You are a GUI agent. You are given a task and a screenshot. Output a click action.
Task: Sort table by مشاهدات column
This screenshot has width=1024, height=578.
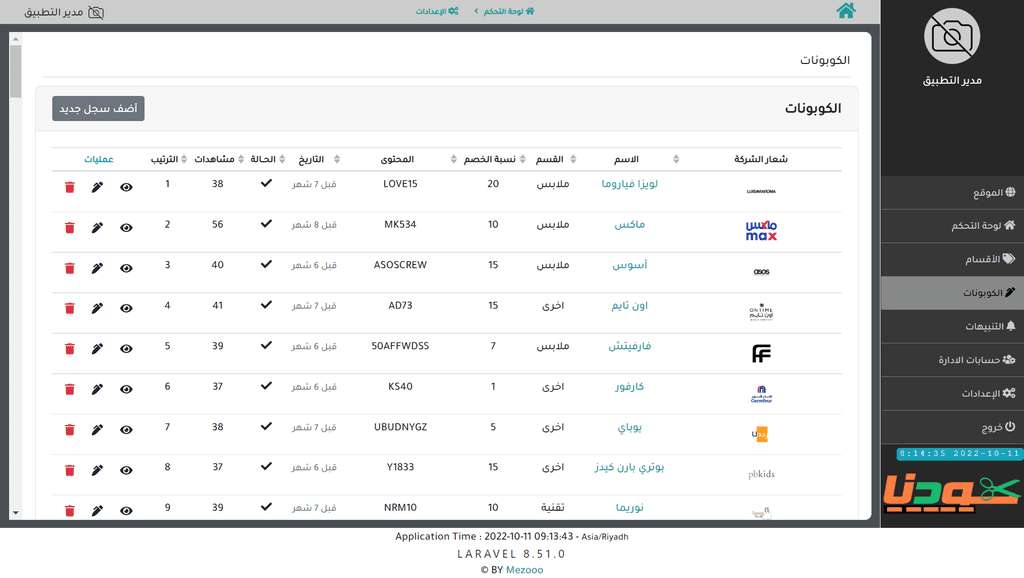(x=241, y=159)
